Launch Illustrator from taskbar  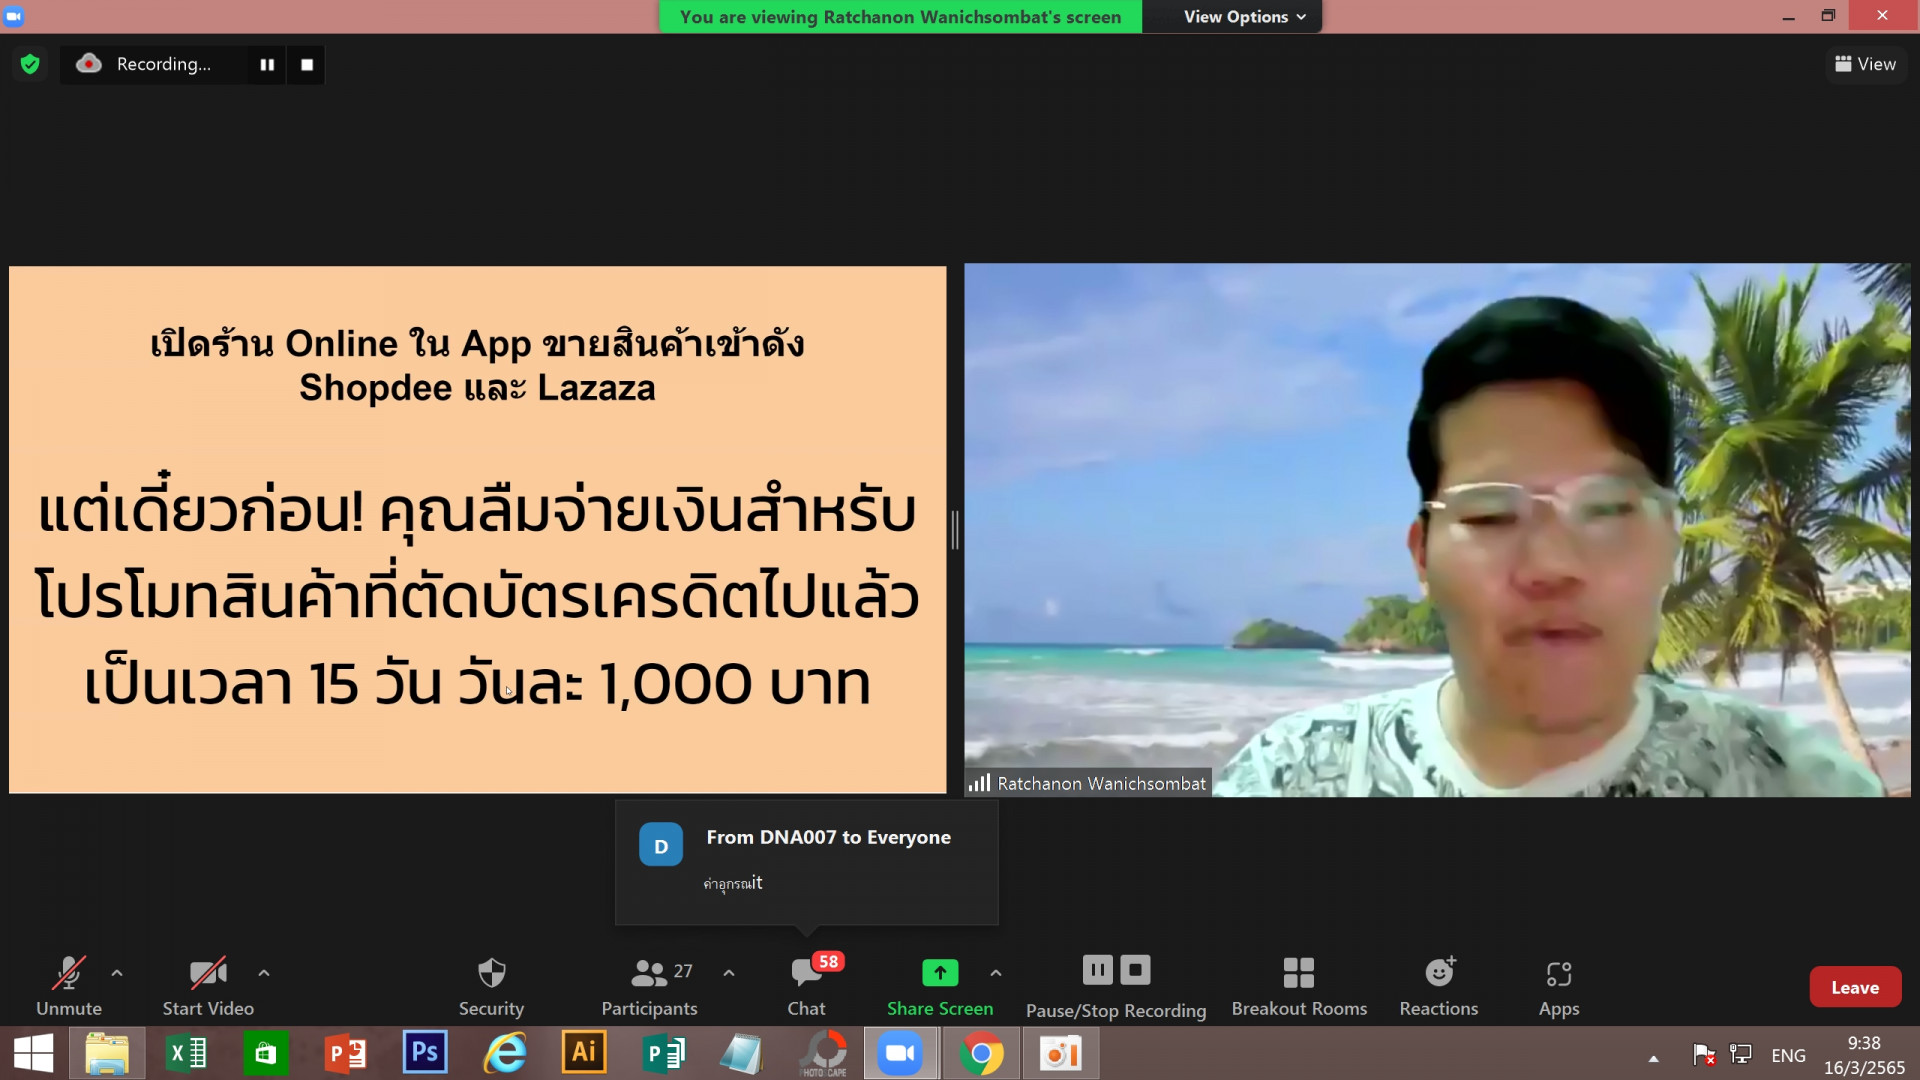(584, 1053)
